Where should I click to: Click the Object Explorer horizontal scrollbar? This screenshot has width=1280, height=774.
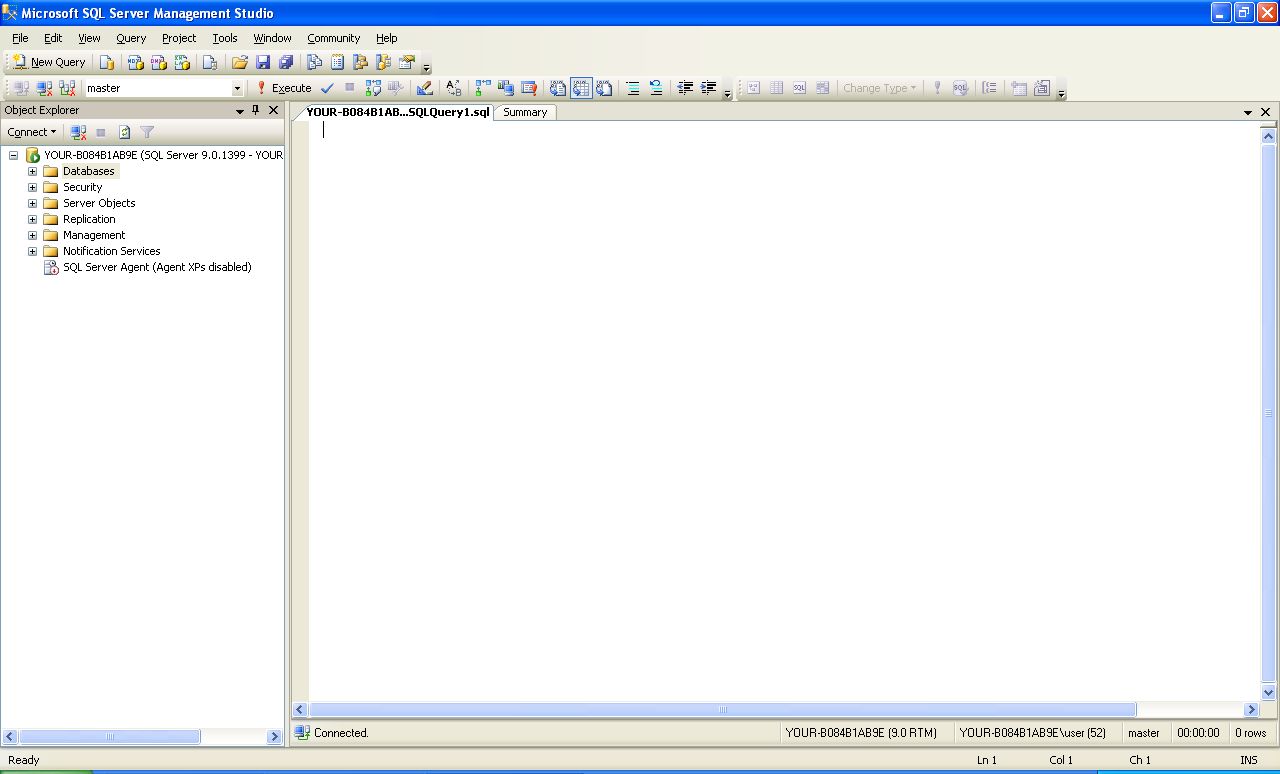110,736
